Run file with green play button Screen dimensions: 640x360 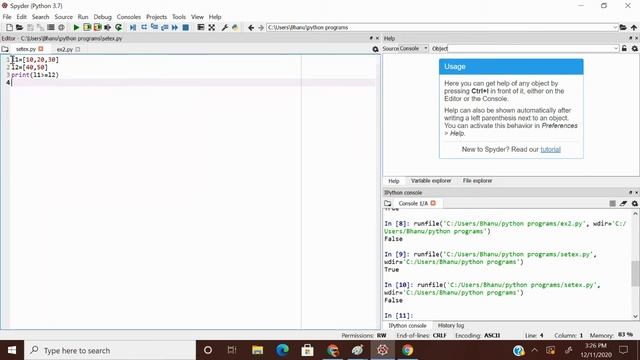[76, 27]
